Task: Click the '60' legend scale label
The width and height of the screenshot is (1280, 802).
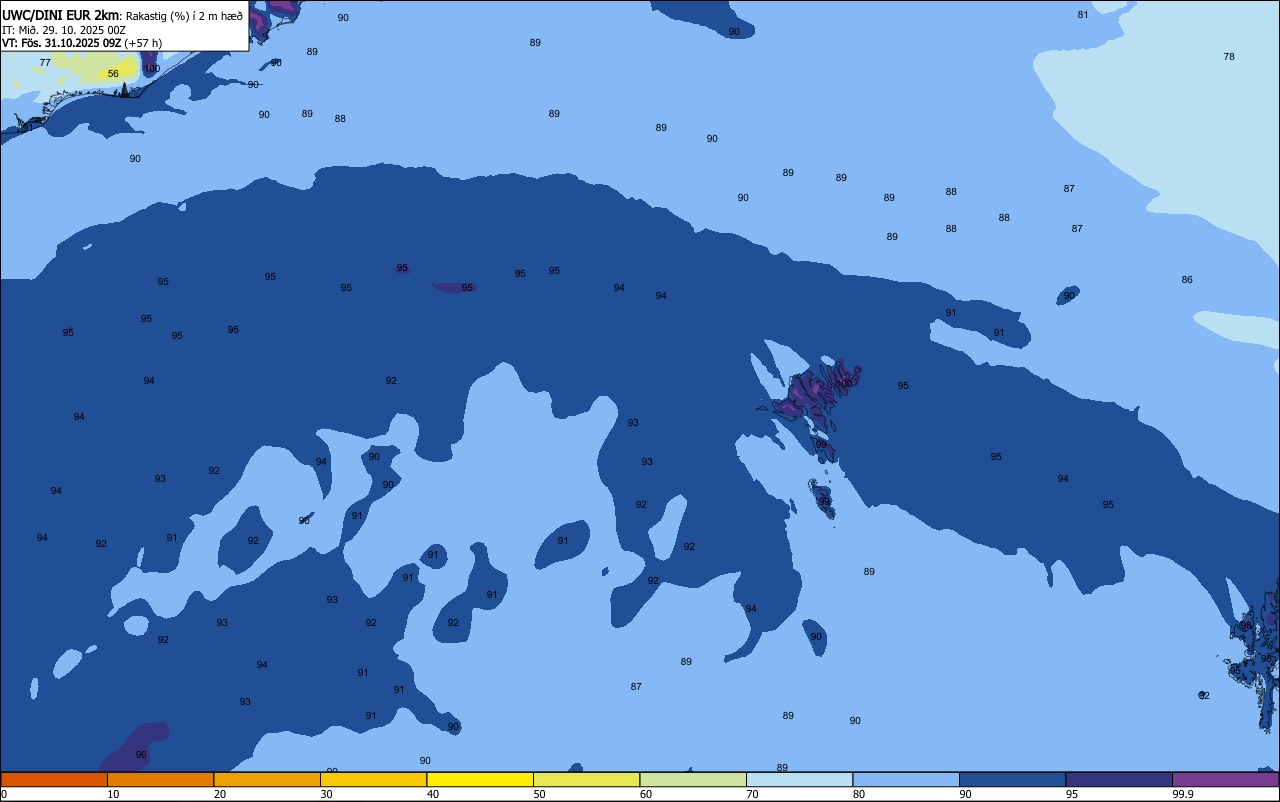Action: pos(646,794)
